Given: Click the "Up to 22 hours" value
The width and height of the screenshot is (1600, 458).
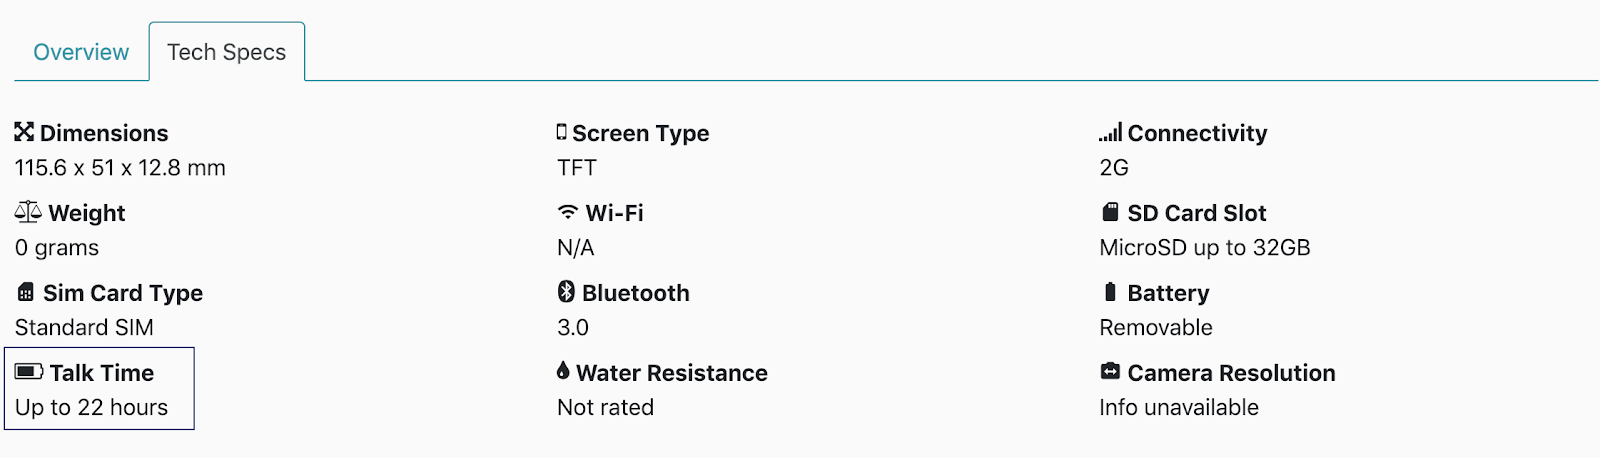Looking at the screenshot, I should 92,407.
